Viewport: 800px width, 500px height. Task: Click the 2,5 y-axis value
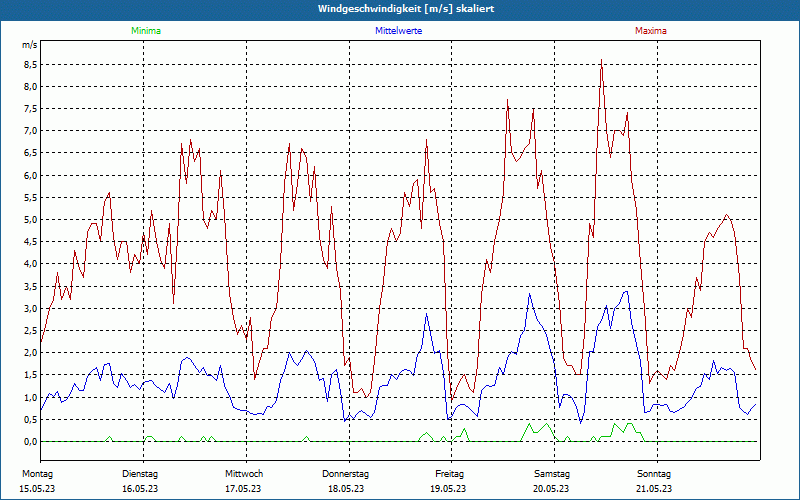(31, 331)
